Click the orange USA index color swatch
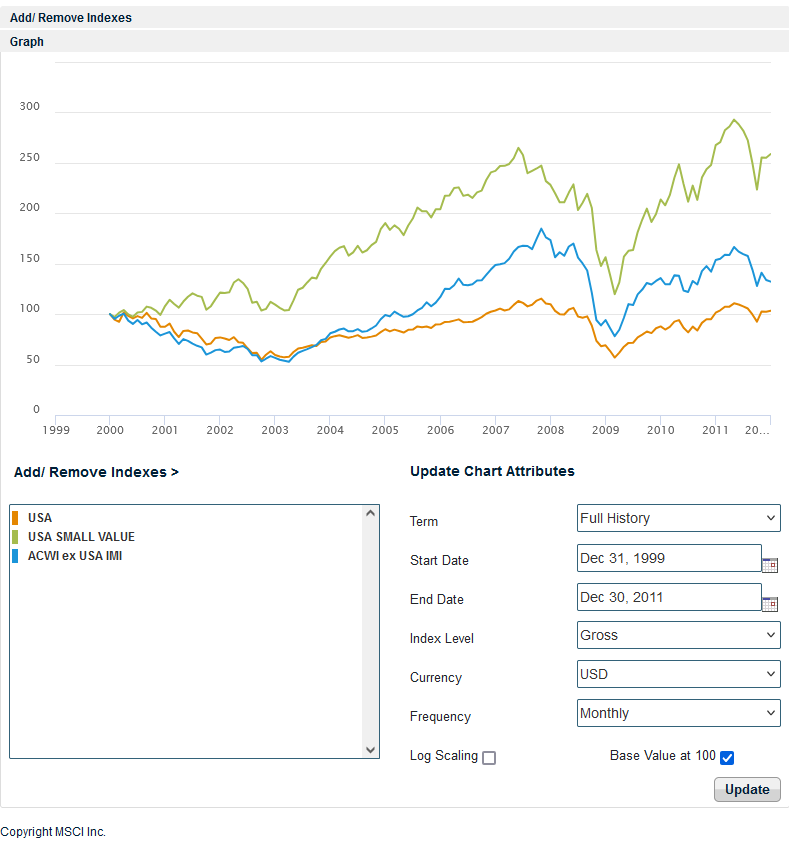This screenshot has height=841, width=789. 15,518
